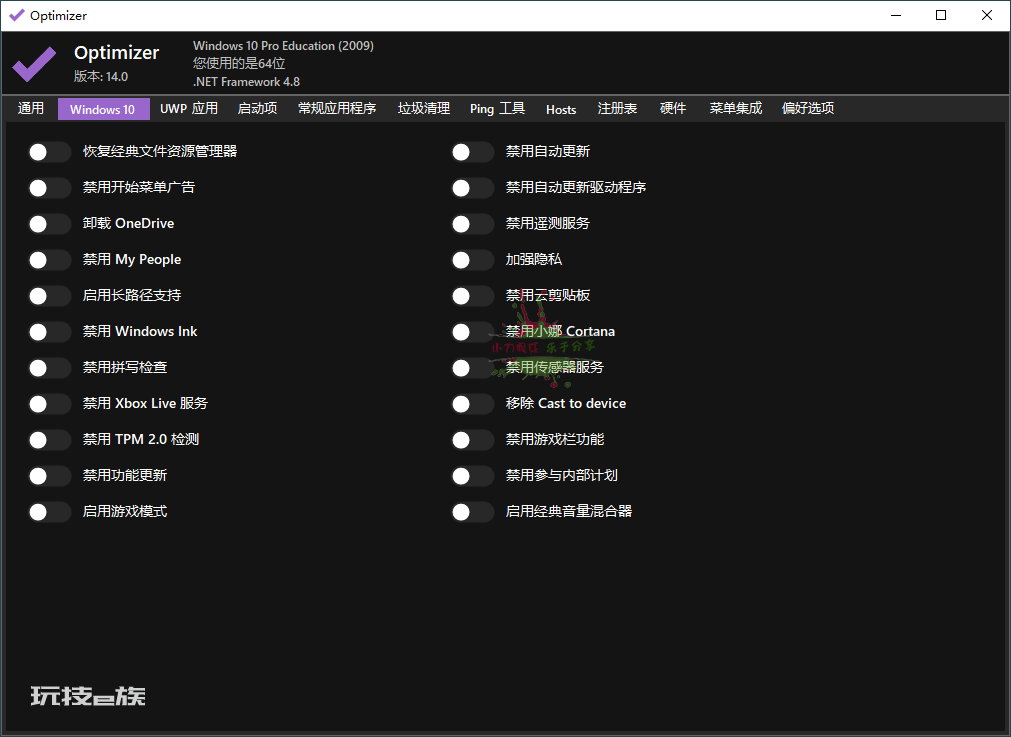Click the 您使用的是64位 text
Image resolution: width=1011 pixels, height=737 pixels.
coord(239,63)
